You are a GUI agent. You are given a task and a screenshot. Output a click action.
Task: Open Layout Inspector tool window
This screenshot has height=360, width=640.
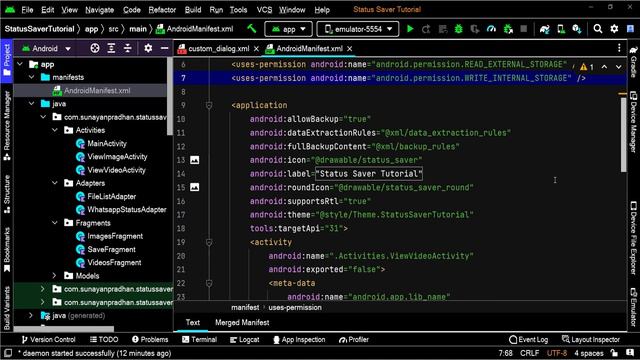click(x=591, y=339)
